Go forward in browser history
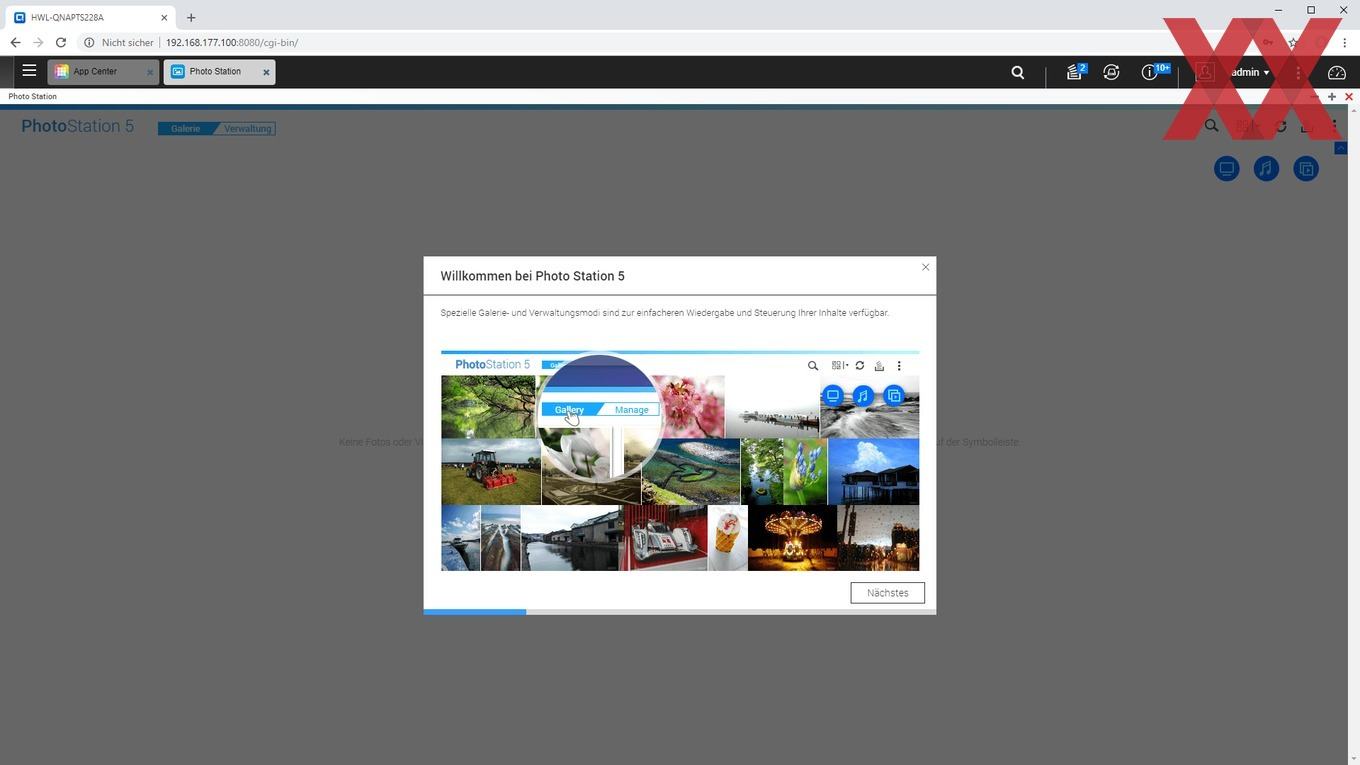1360x765 pixels. pos(38,43)
